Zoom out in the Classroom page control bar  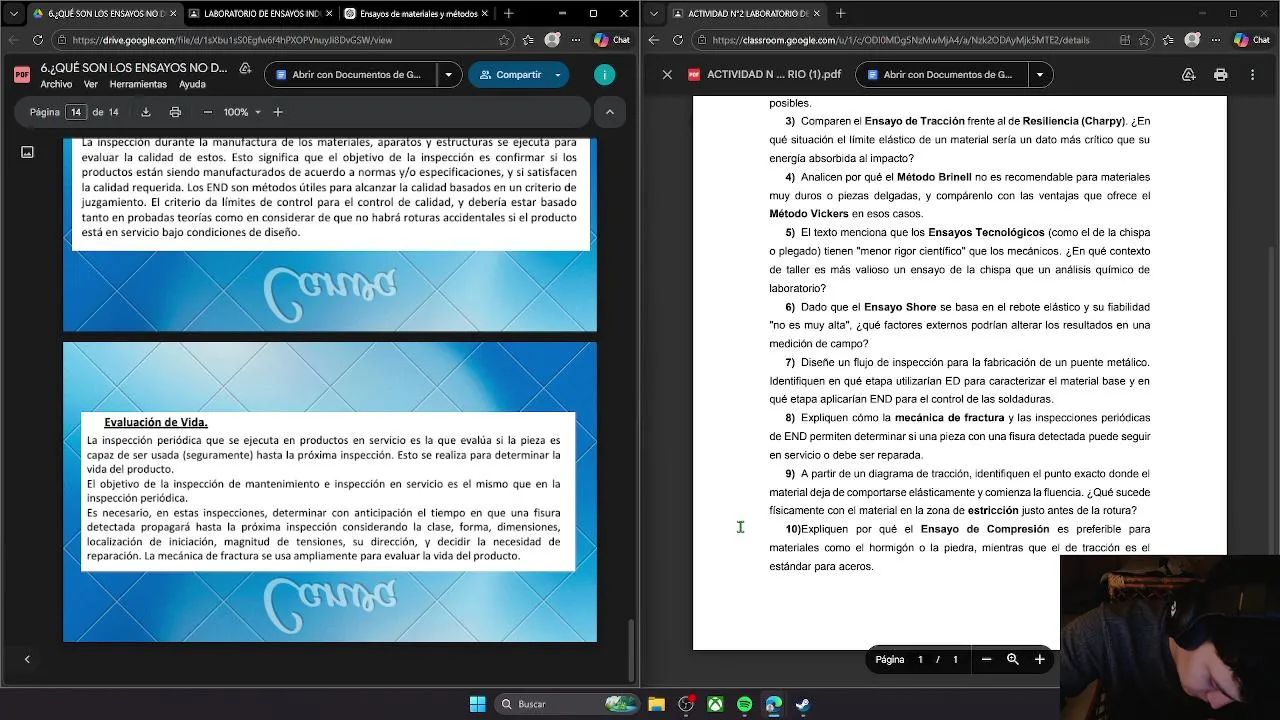tap(986, 659)
